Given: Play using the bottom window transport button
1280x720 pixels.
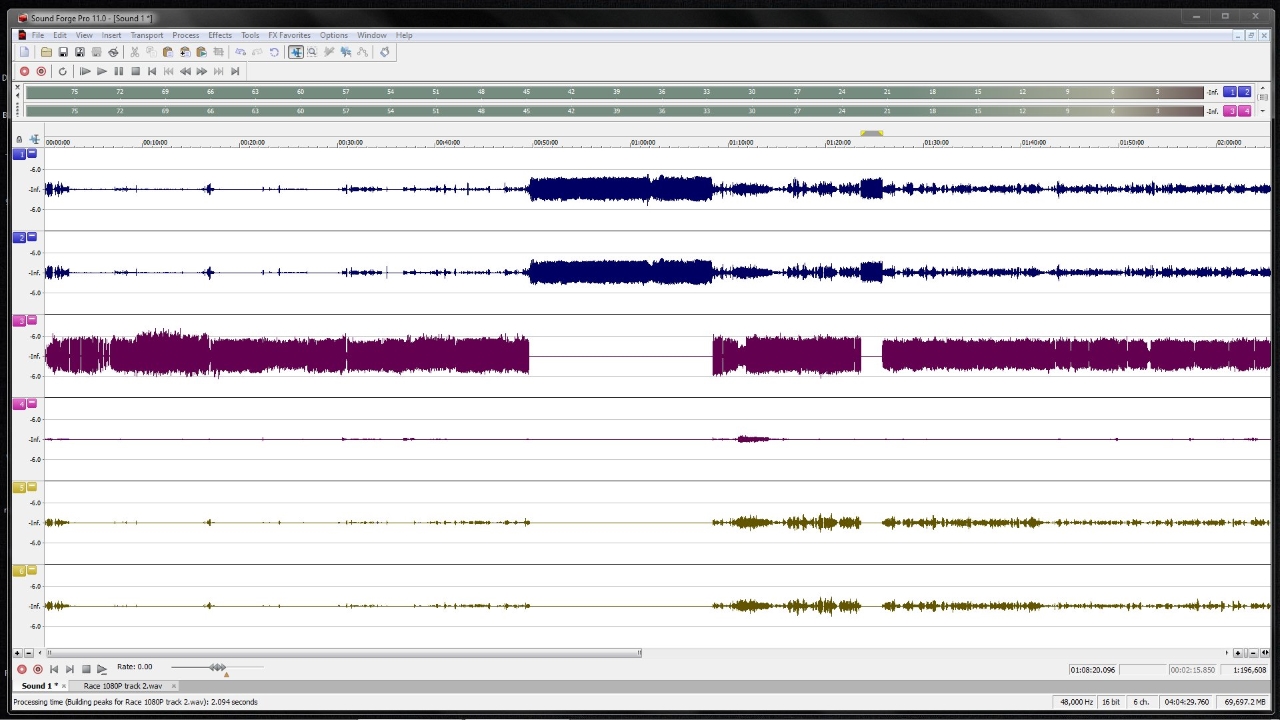Looking at the screenshot, I should (102, 669).
